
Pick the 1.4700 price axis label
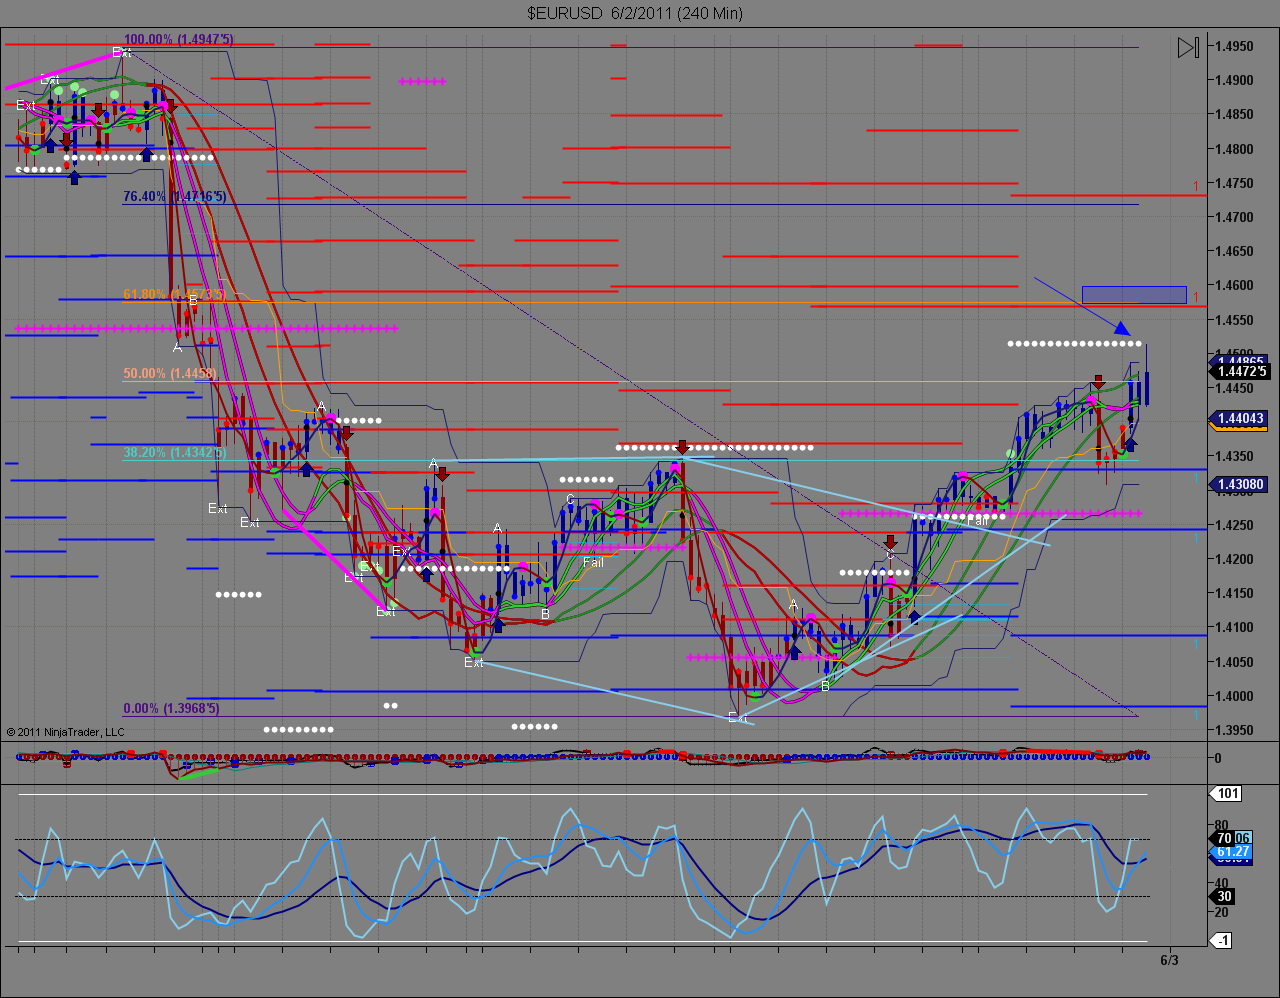click(x=1235, y=218)
